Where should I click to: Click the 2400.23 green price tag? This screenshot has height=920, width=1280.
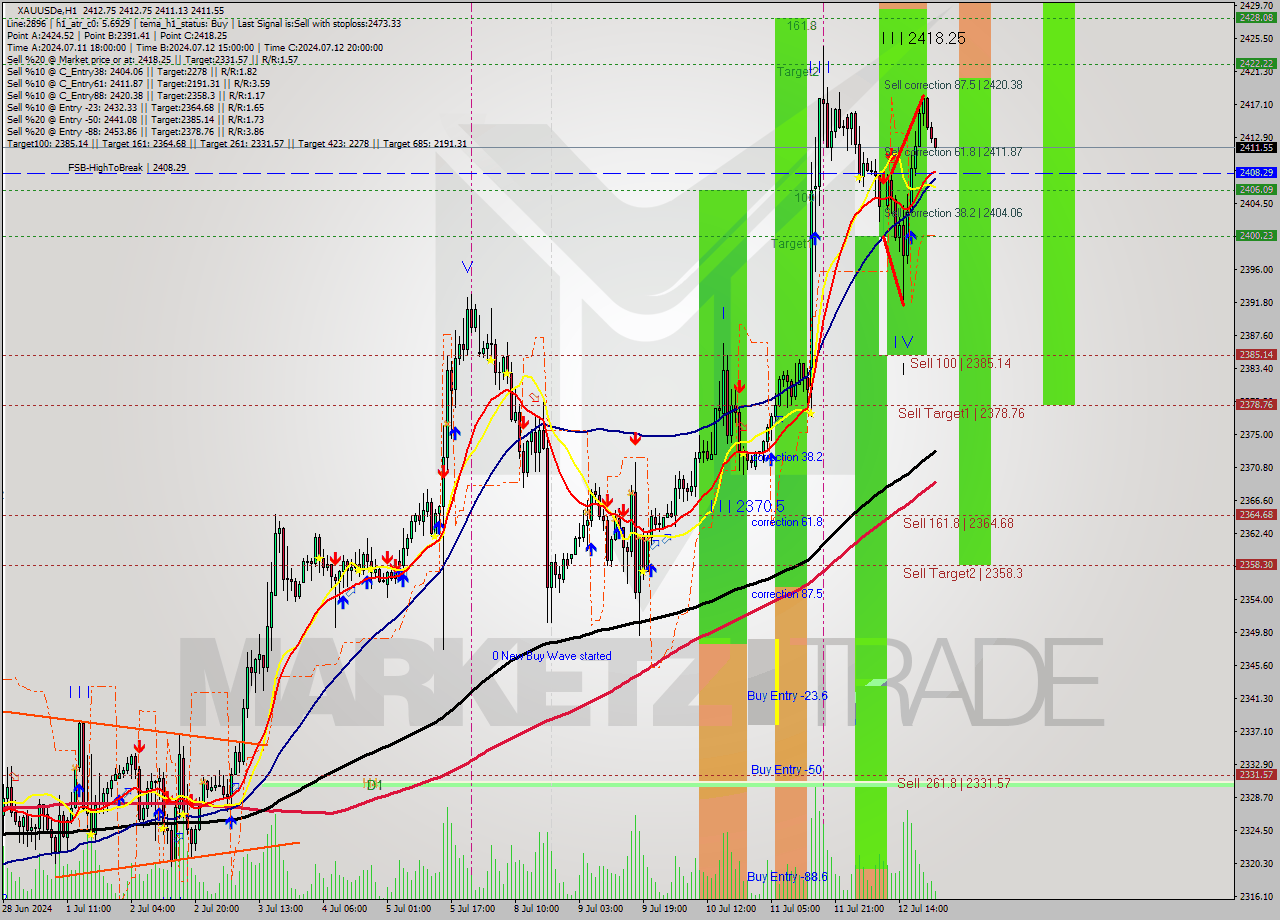point(1255,235)
